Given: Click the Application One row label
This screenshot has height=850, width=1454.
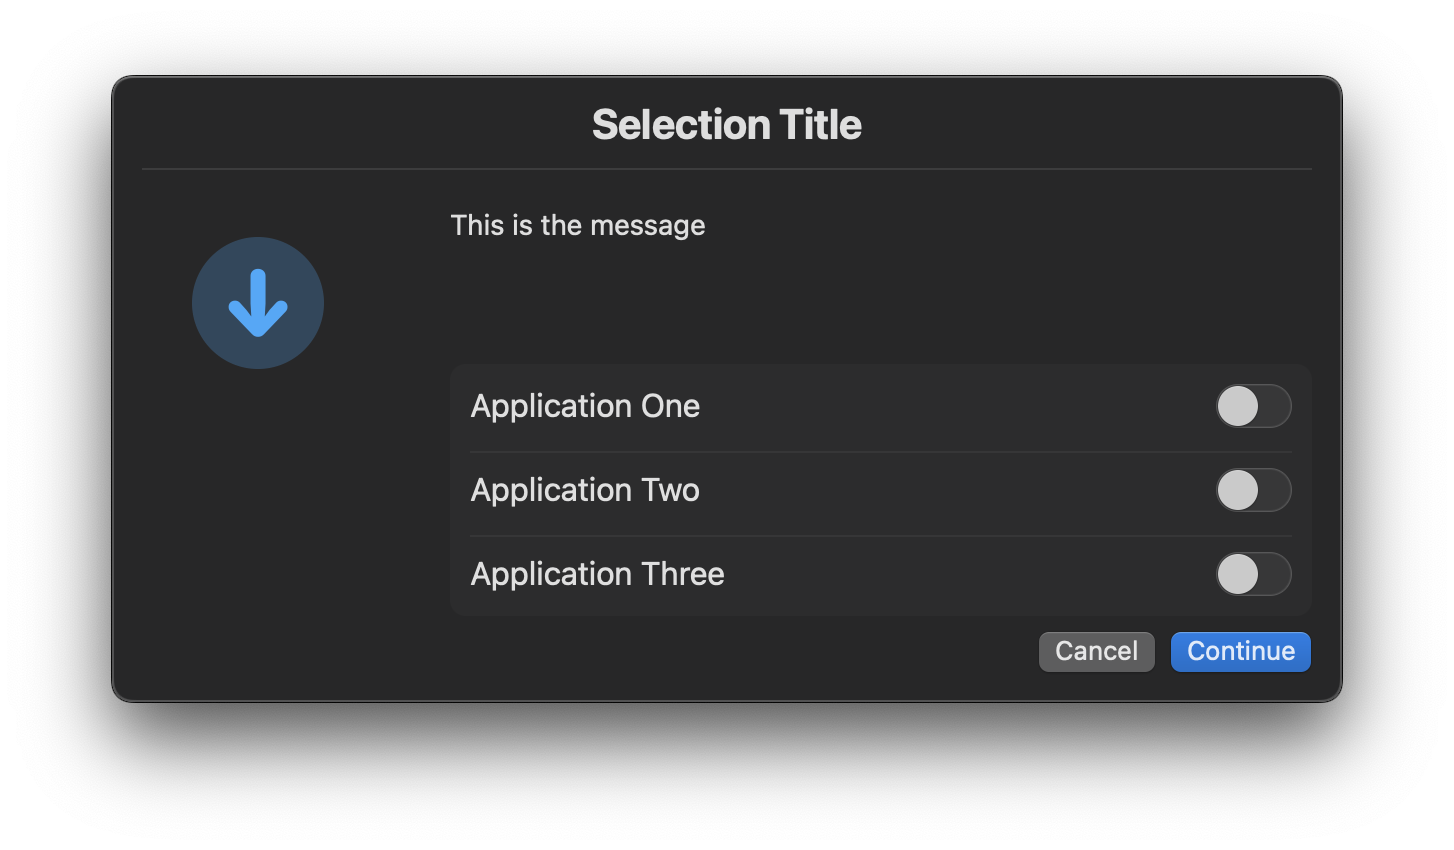Looking at the screenshot, I should [585, 406].
